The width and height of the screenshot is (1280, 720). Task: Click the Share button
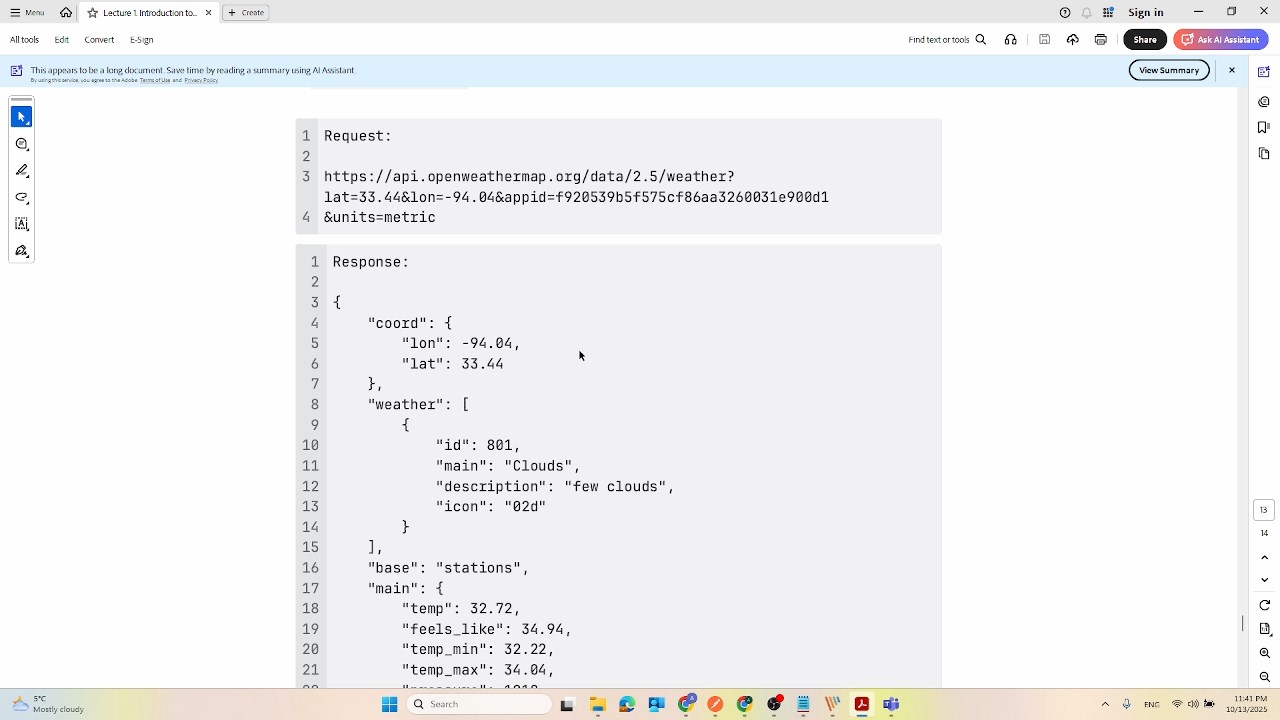pos(1144,40)
